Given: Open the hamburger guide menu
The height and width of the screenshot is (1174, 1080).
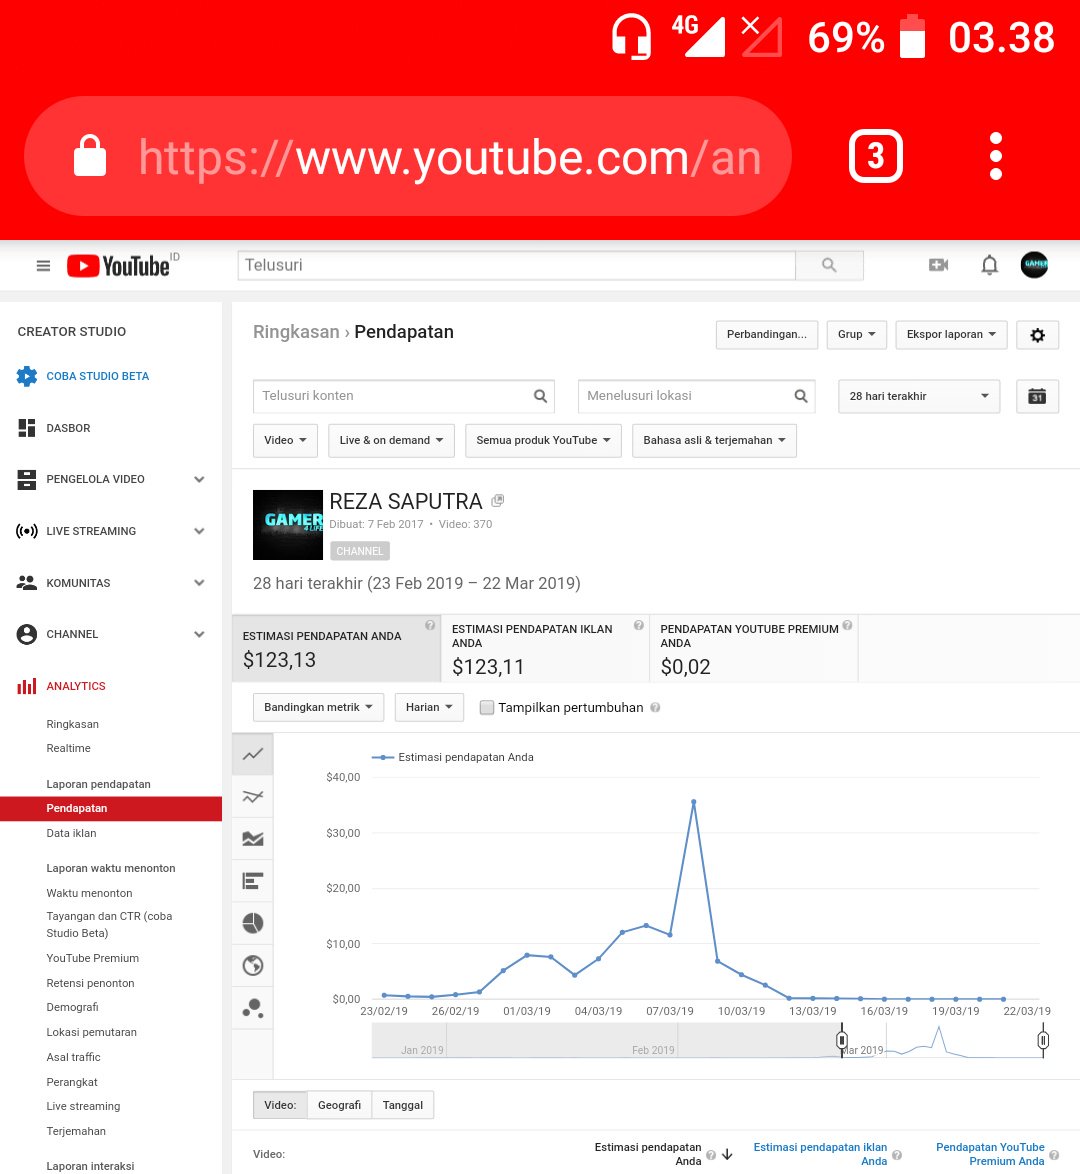Looking at the screenshot, I should 43,266.
